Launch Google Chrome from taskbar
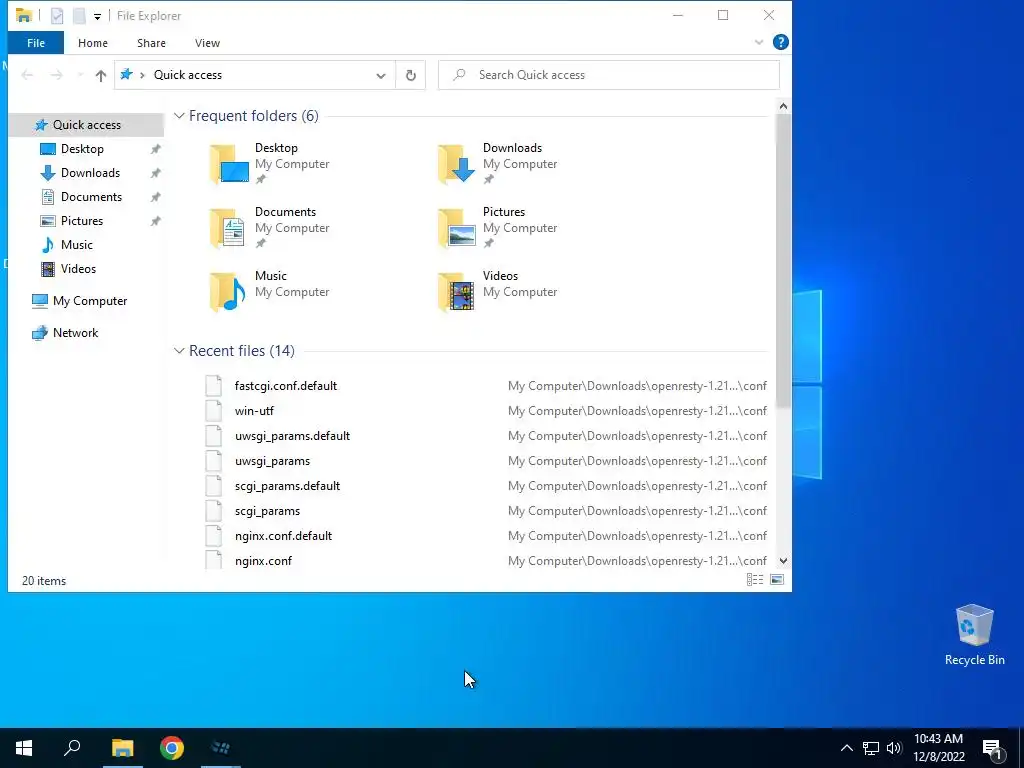The image size is (1024, 768). coord(172,748)
